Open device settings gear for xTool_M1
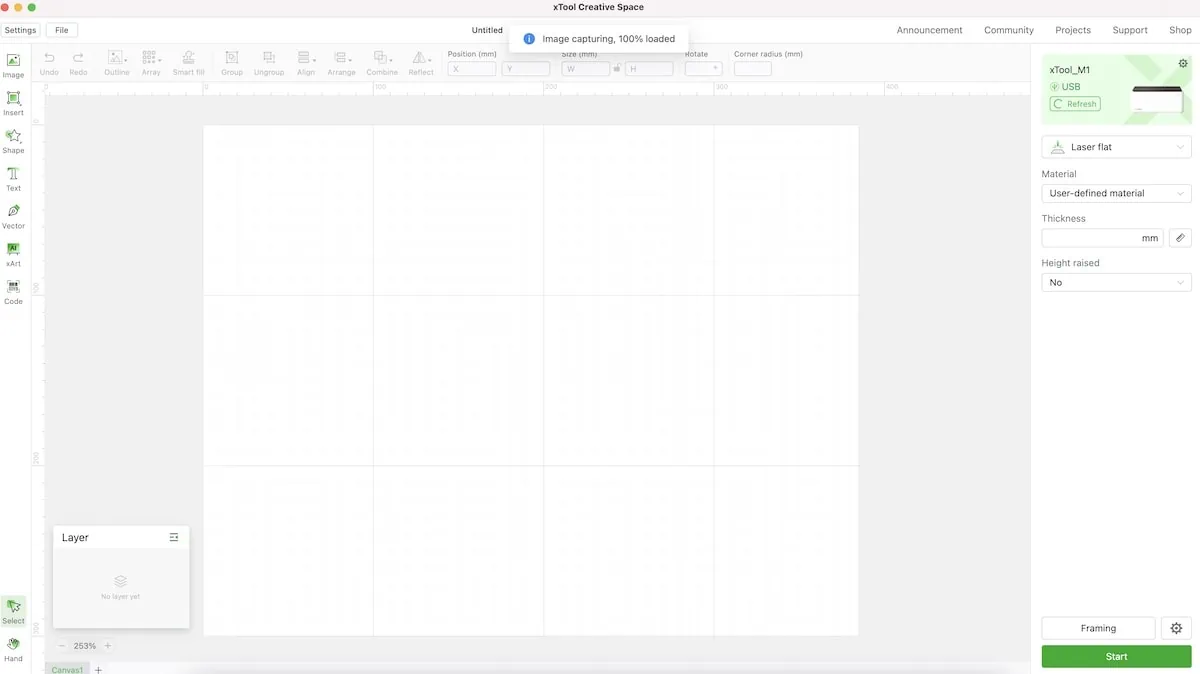The height and width of the screenshot is (674, 1200). tap(1184, 63)
